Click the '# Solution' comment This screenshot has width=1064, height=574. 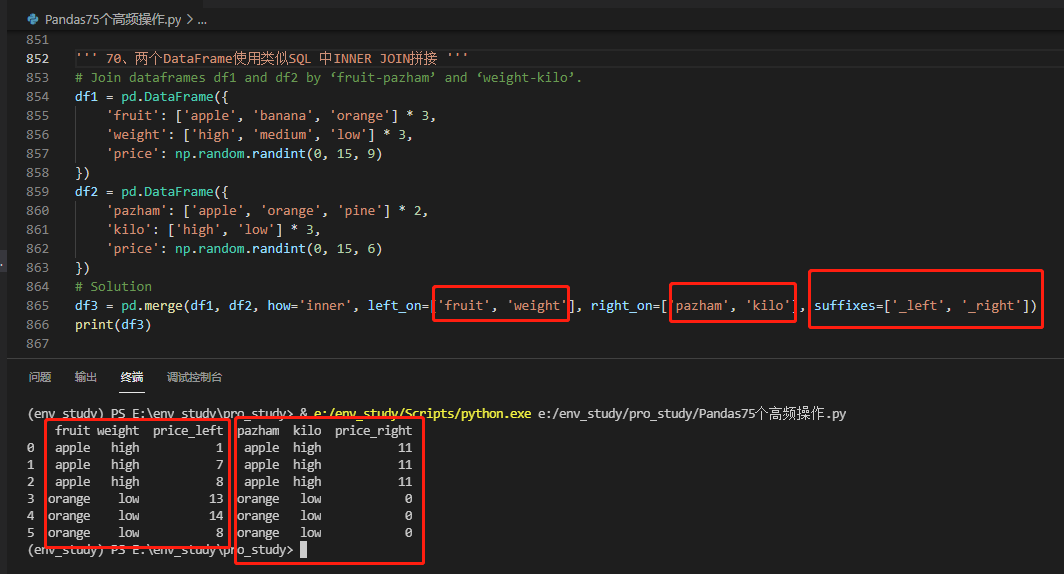(113, 286)
